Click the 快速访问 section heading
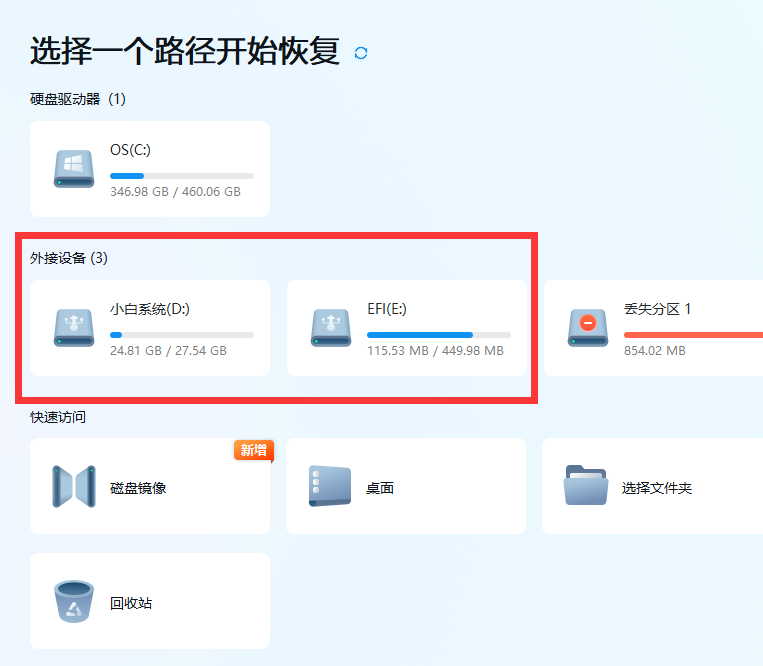This screenshot has height=666, width=763. click(x=58, y=417)
